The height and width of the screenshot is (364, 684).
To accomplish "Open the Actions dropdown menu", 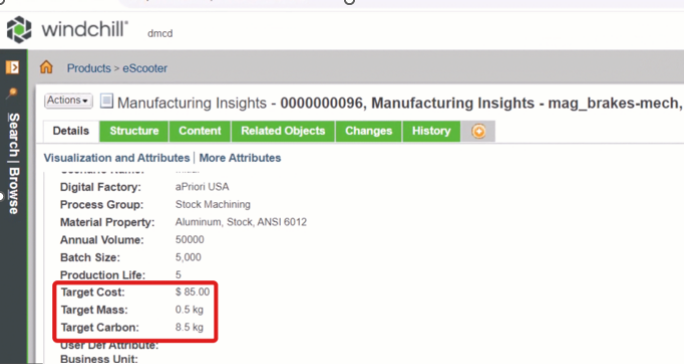I will pos(68,100).
